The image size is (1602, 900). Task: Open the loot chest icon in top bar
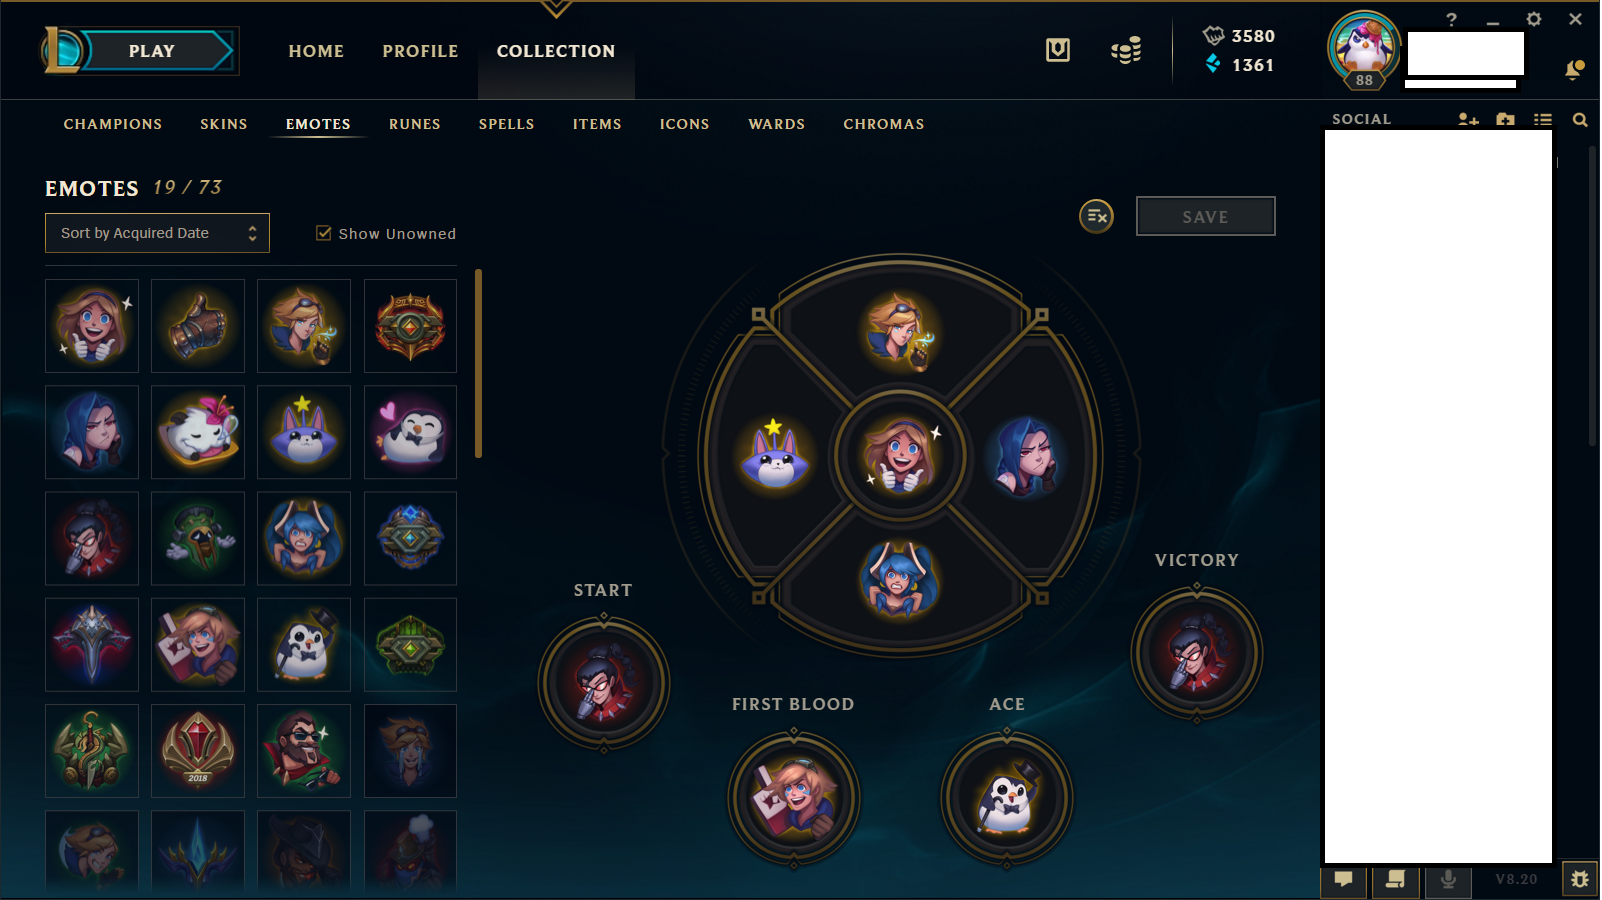pos(1058,50)
